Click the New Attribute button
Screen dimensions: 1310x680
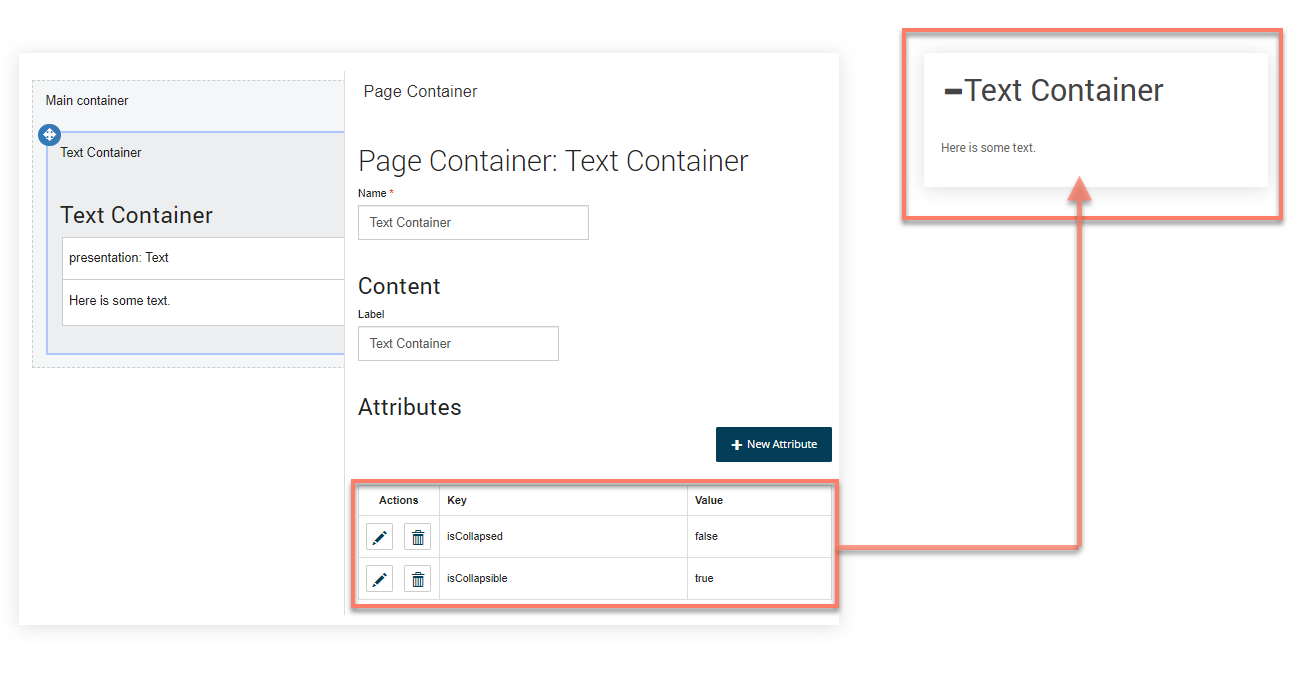[x=773, y=445]
